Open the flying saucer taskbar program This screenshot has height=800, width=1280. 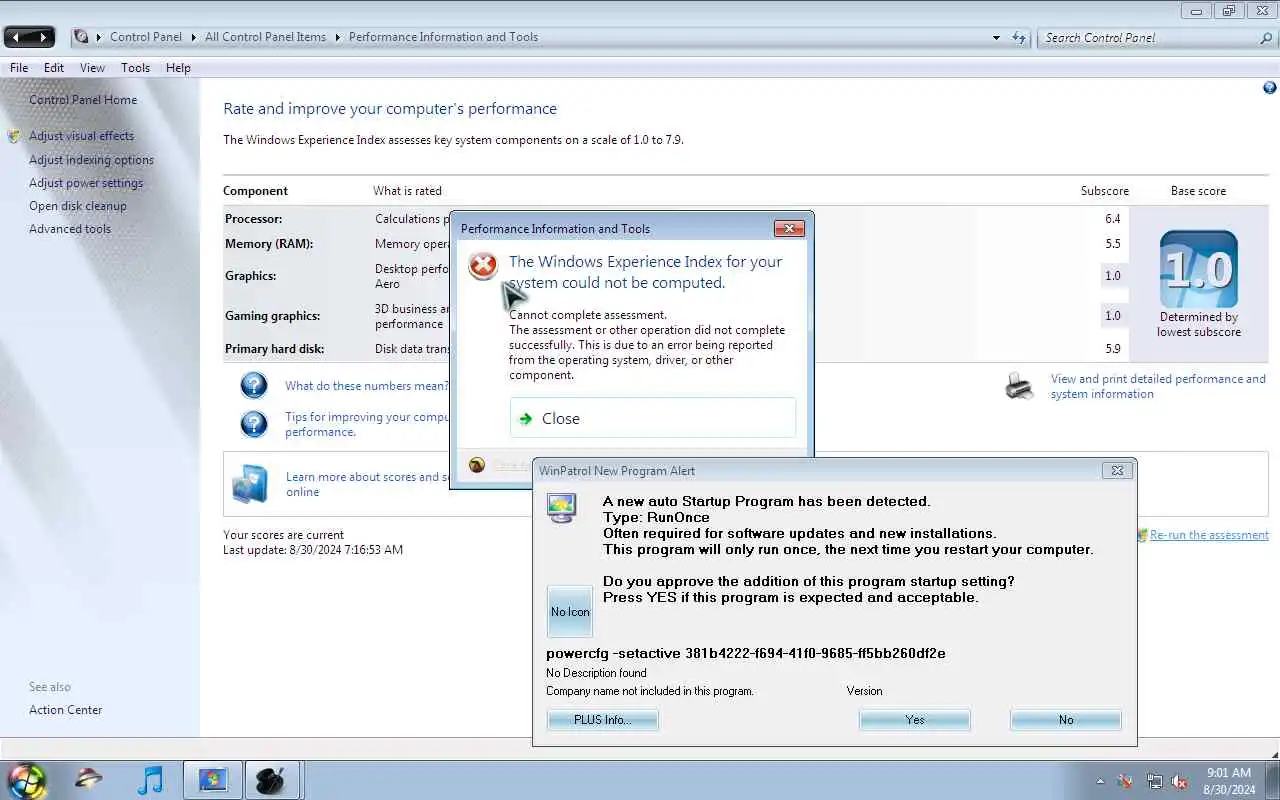[x=89, y=779]
